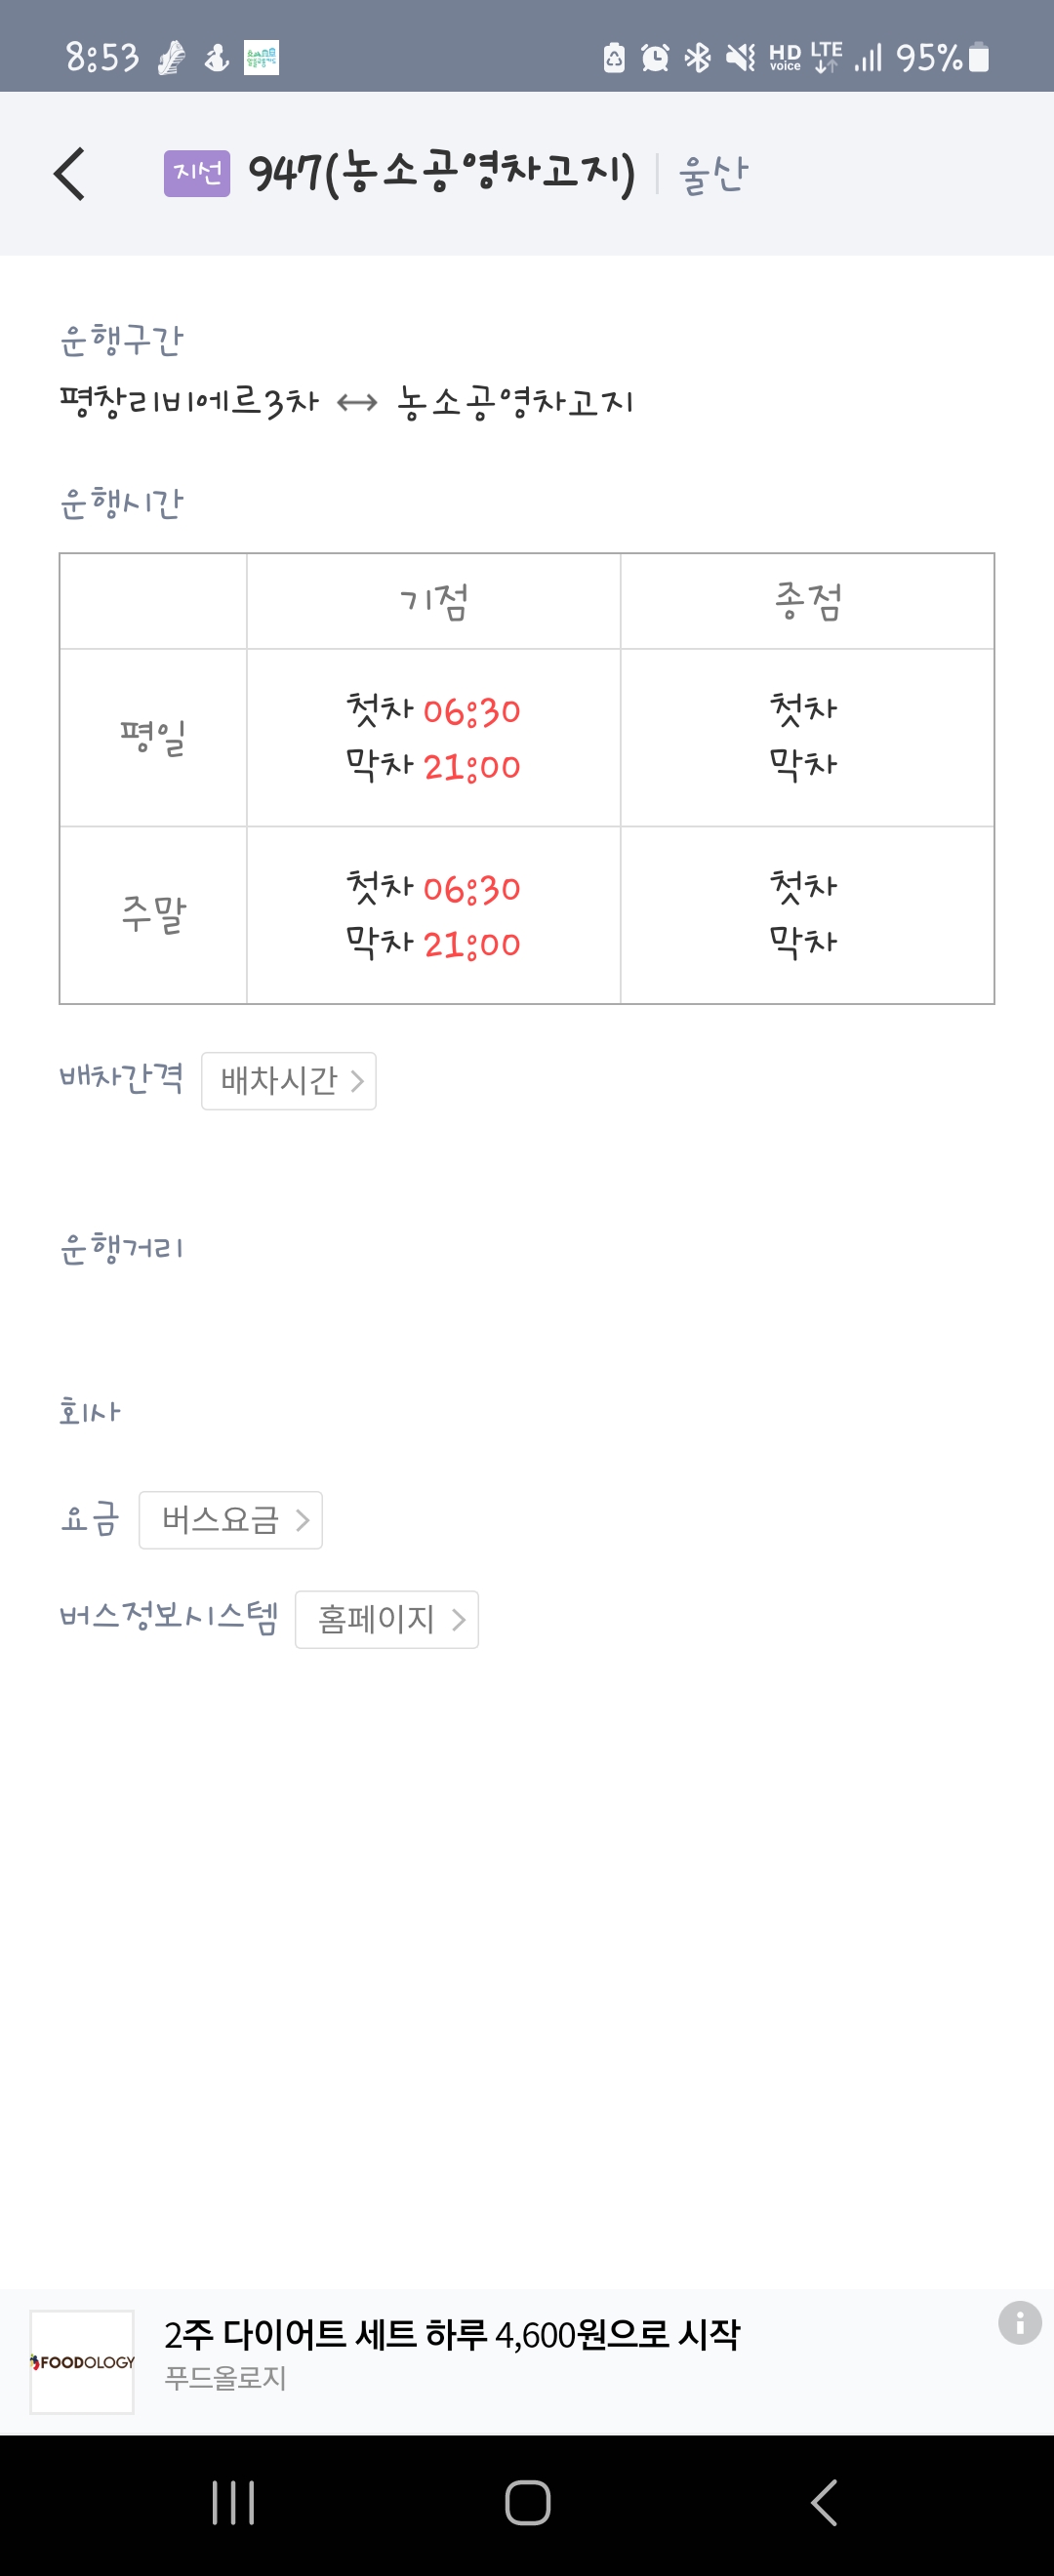Tap the alarm icon in status bar
This screenshot has width=1054, height=2576.
[x=655, y=58]
